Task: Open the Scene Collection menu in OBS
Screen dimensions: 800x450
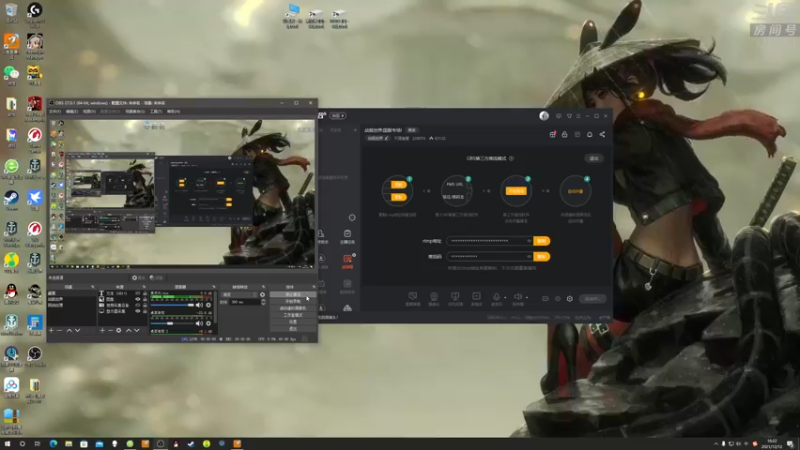Action: click(x=135, y=111)
